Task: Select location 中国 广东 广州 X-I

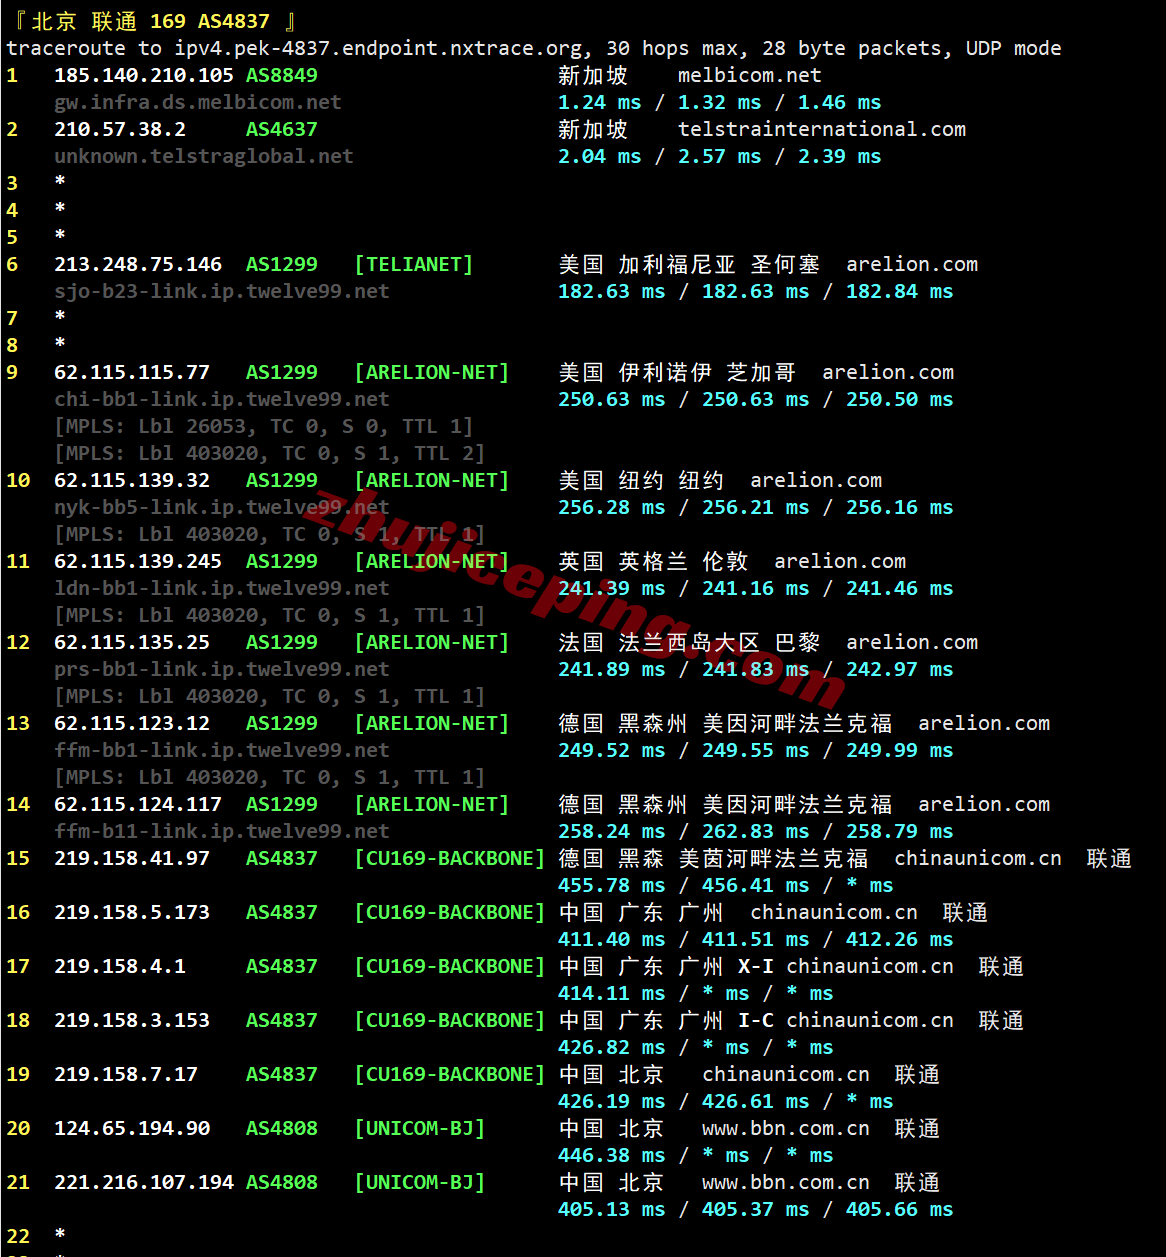Action: pos(666,966)
